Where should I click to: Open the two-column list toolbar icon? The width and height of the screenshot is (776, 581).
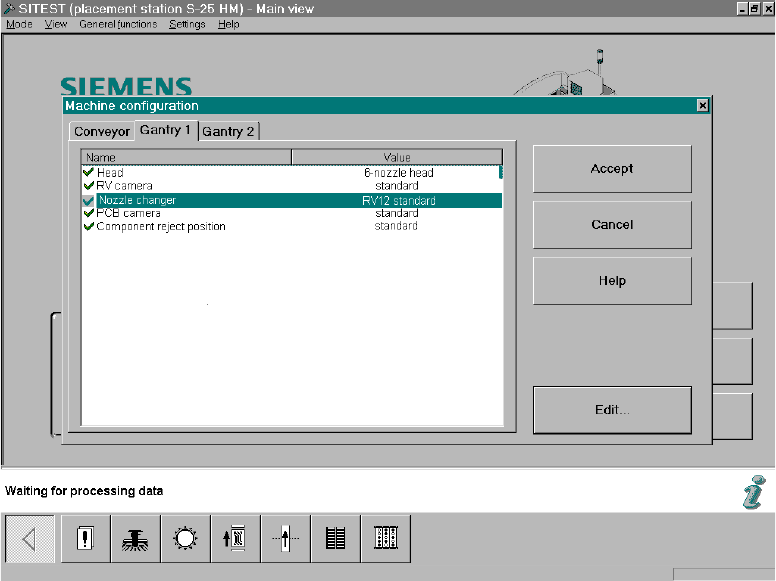tap(336, 540)
